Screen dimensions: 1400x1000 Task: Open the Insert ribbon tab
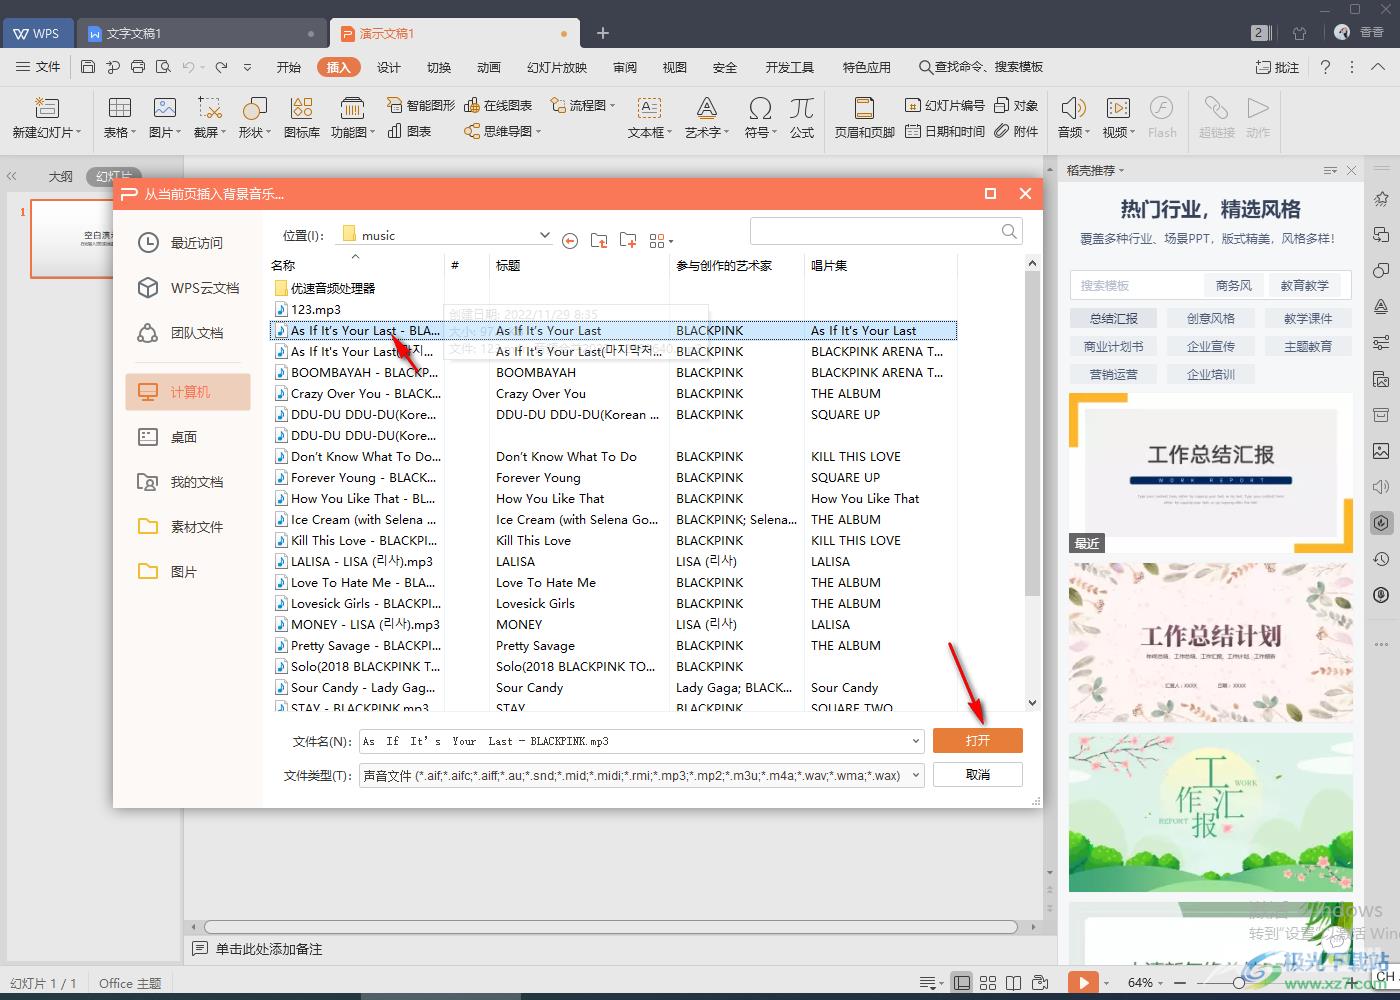(338, 67)
